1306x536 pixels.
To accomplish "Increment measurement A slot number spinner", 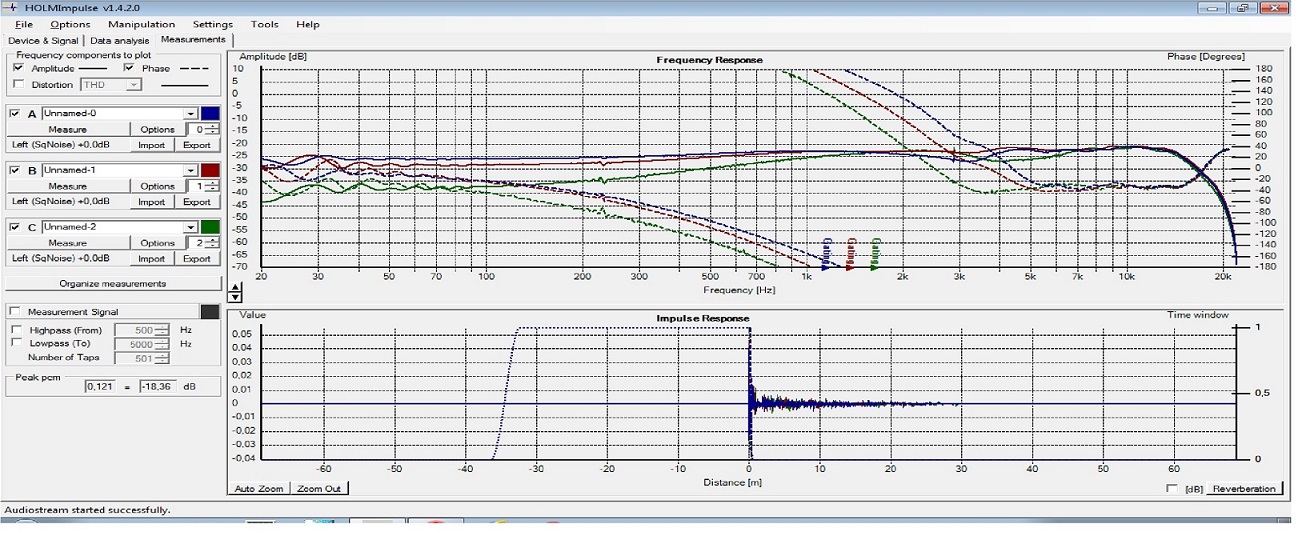I will [x=212, y=126].
